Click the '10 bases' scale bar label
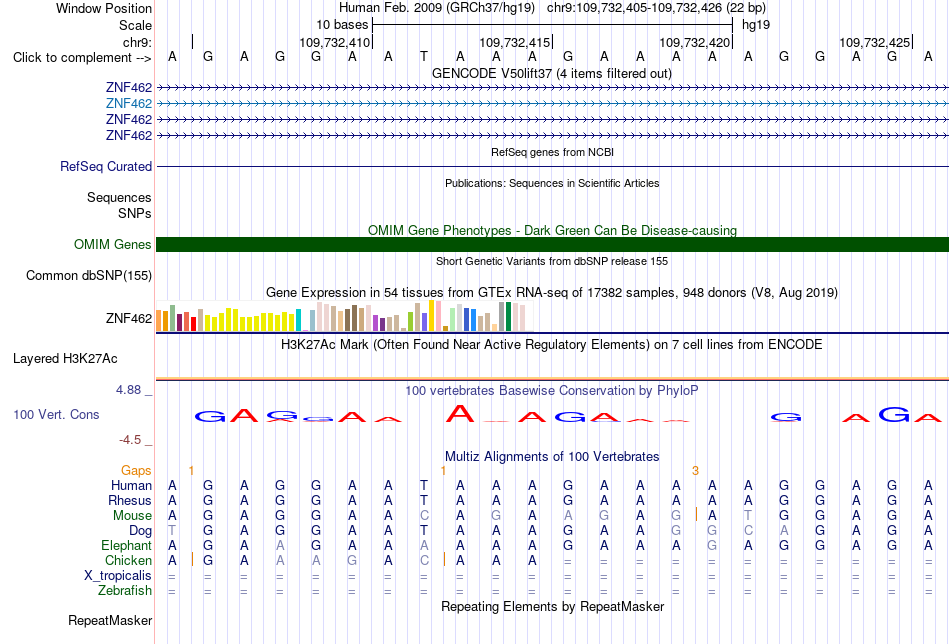This screenshot has height=644, width=950. point(342,25)
